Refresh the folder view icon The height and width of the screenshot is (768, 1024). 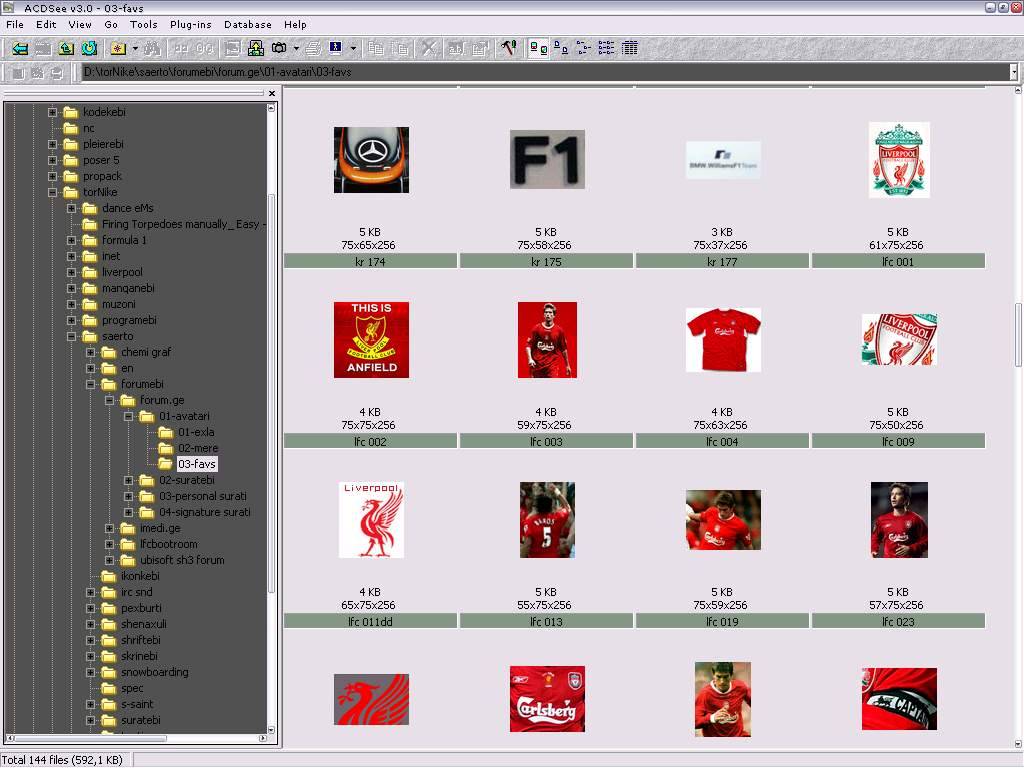click(x=89, y=48)
